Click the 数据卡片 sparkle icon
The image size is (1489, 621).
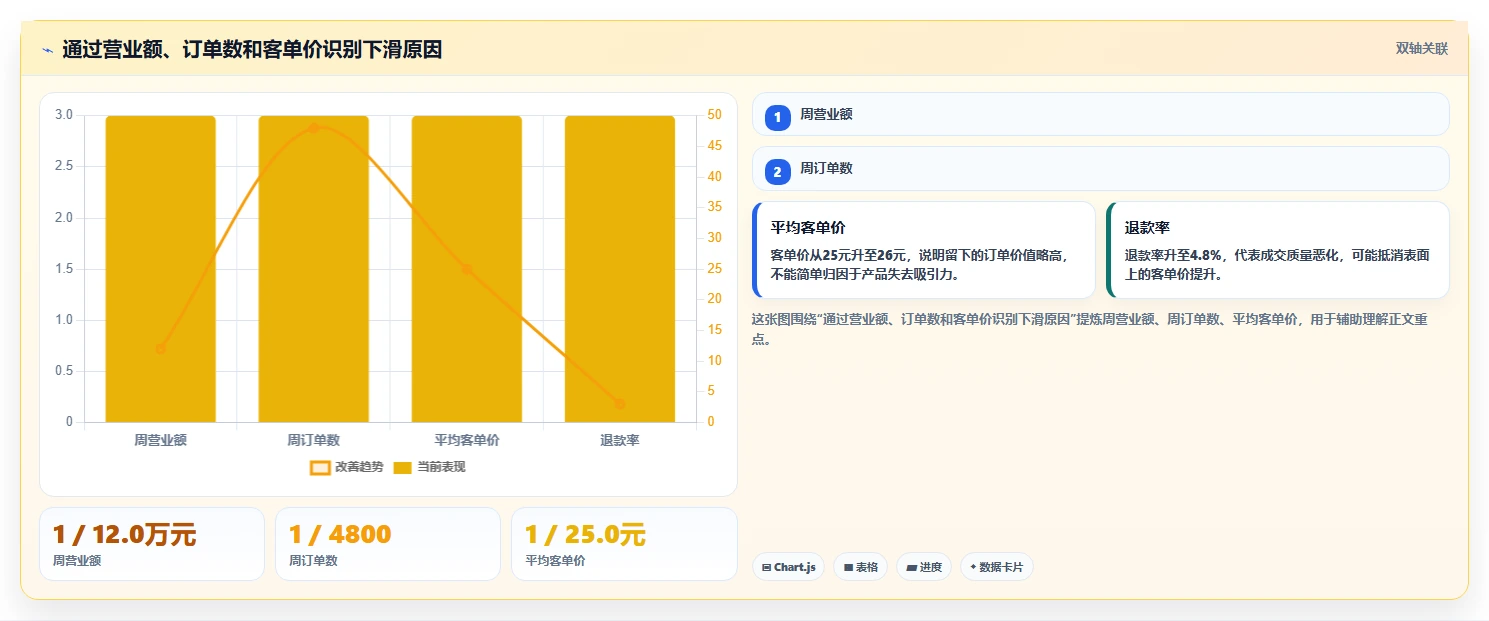tap(972, 567)
